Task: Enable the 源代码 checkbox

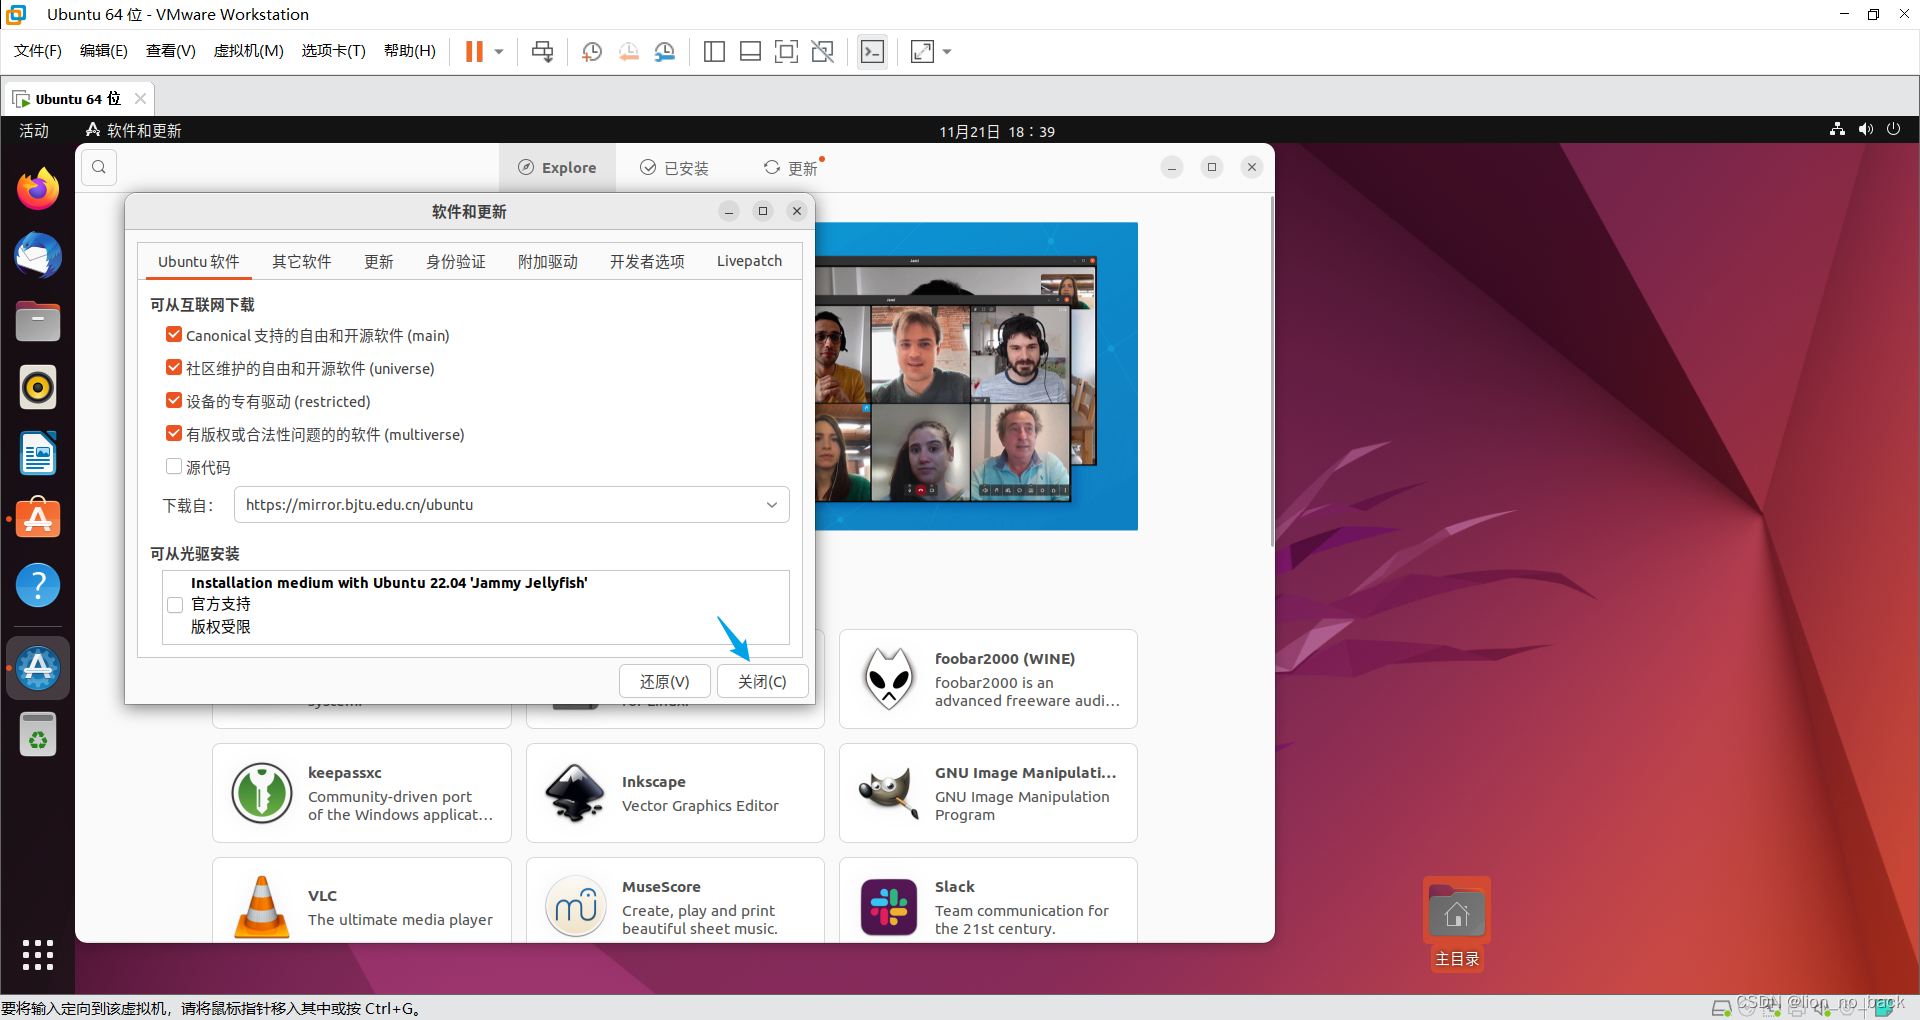Action: pos(174,466)
